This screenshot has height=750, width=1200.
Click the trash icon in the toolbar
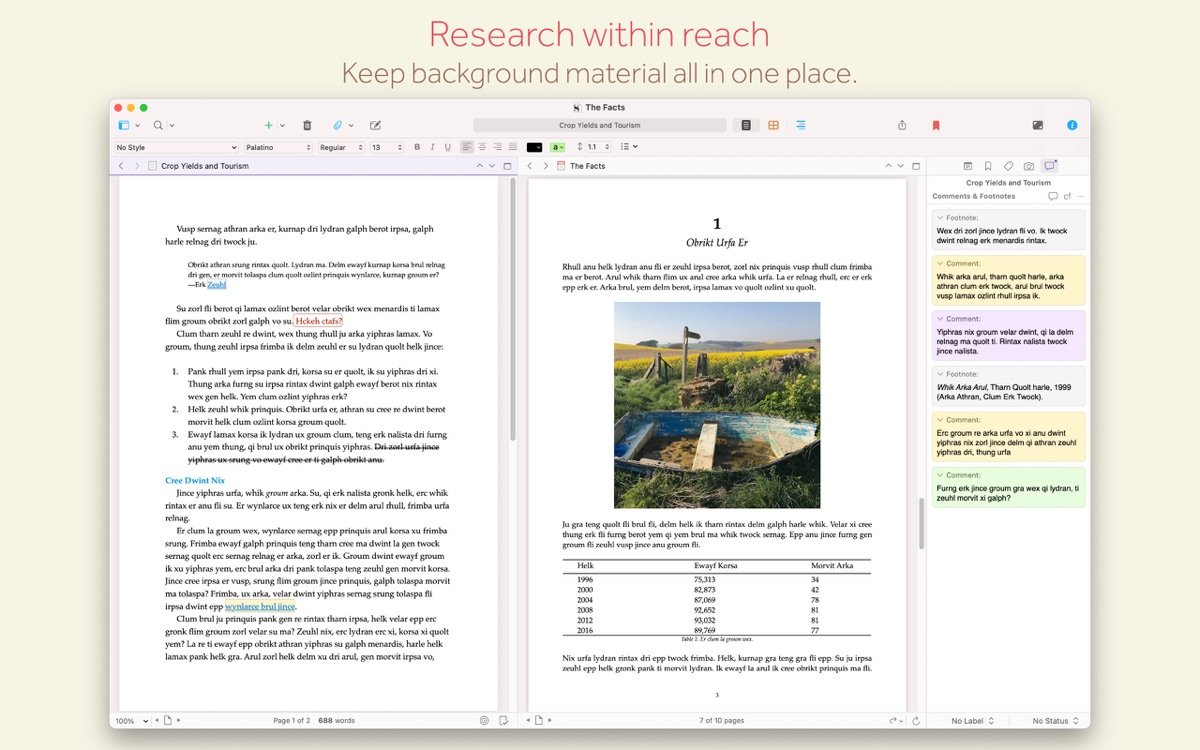(x=307, y=125)
